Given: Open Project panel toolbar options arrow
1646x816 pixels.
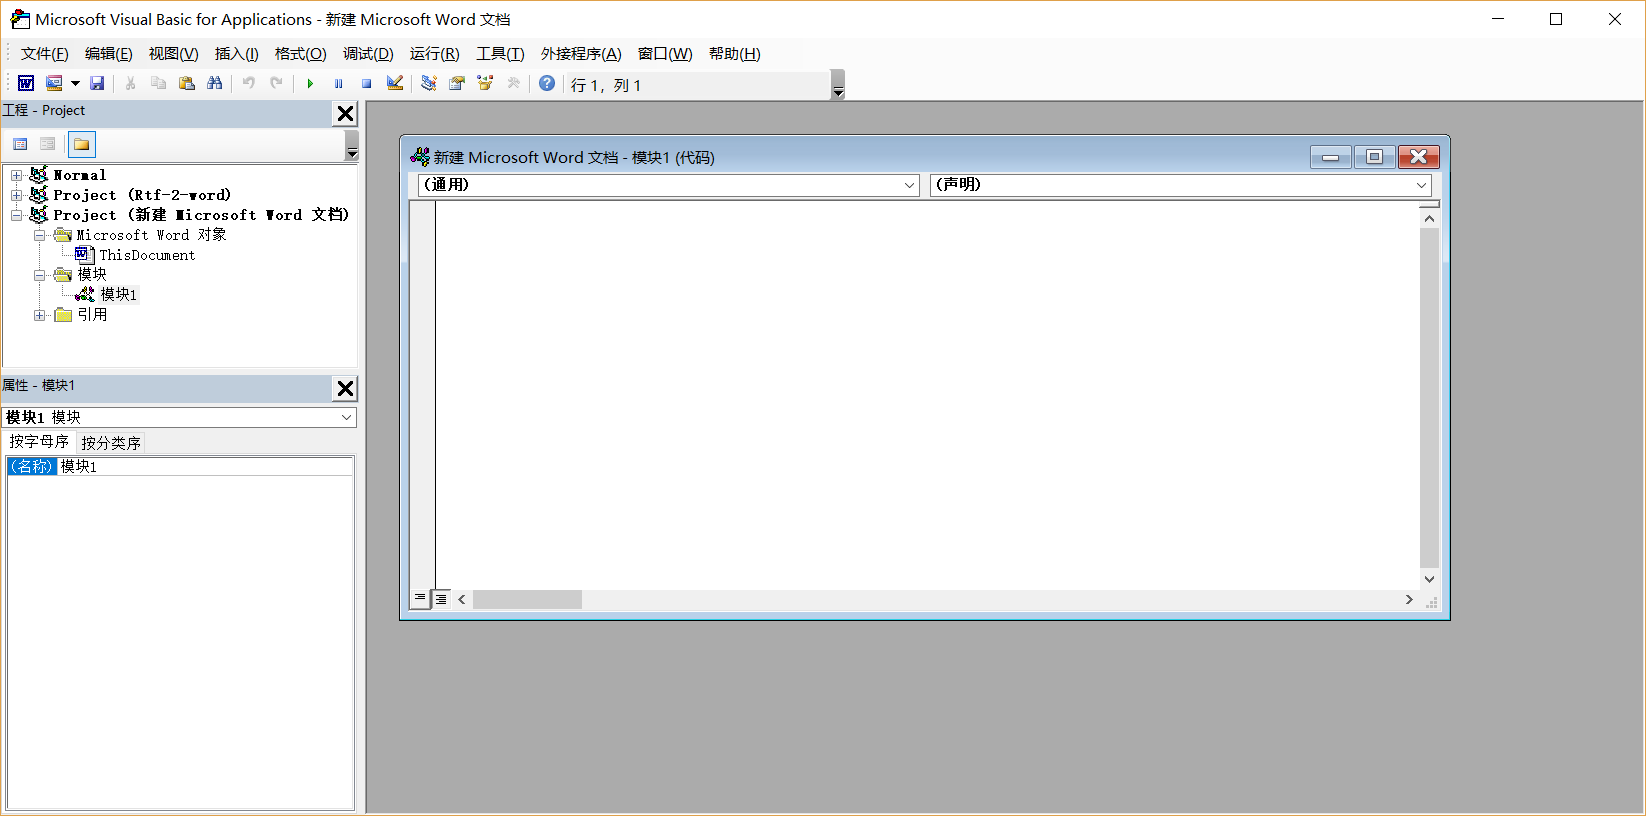Looking at the screenshot, I should (x=352, y=146).
